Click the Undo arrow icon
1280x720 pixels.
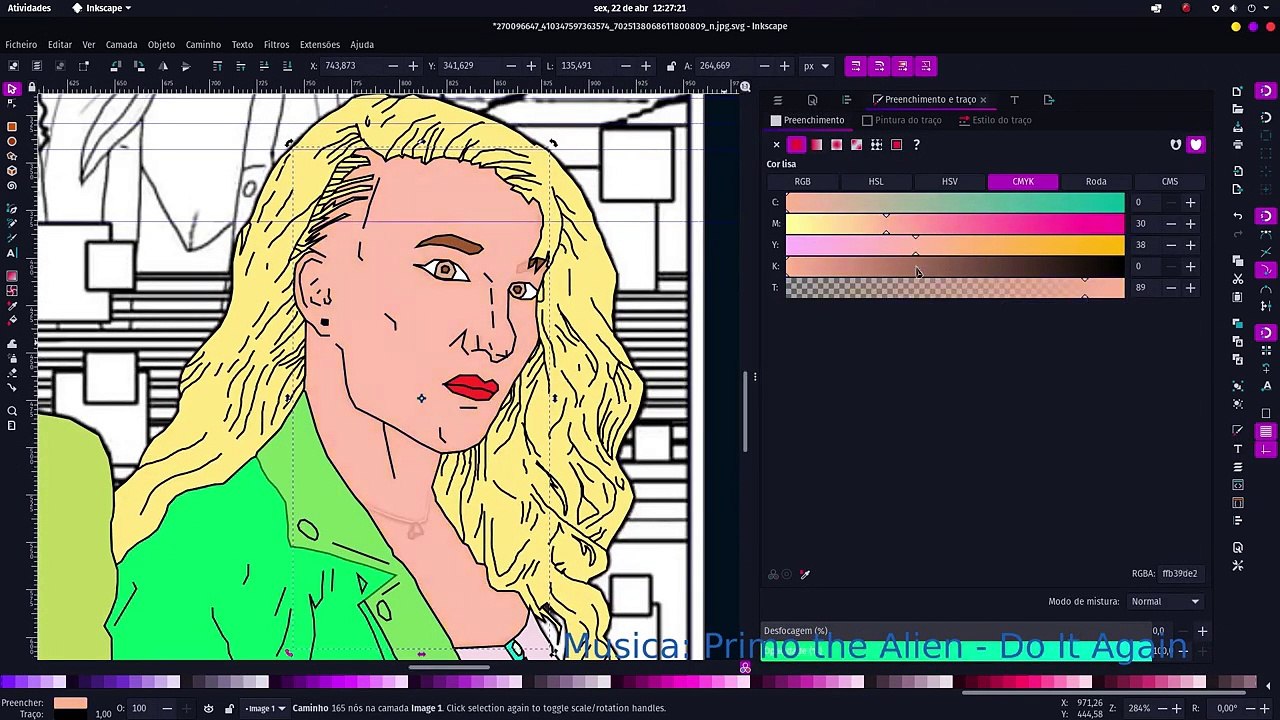click(1238, 216)
